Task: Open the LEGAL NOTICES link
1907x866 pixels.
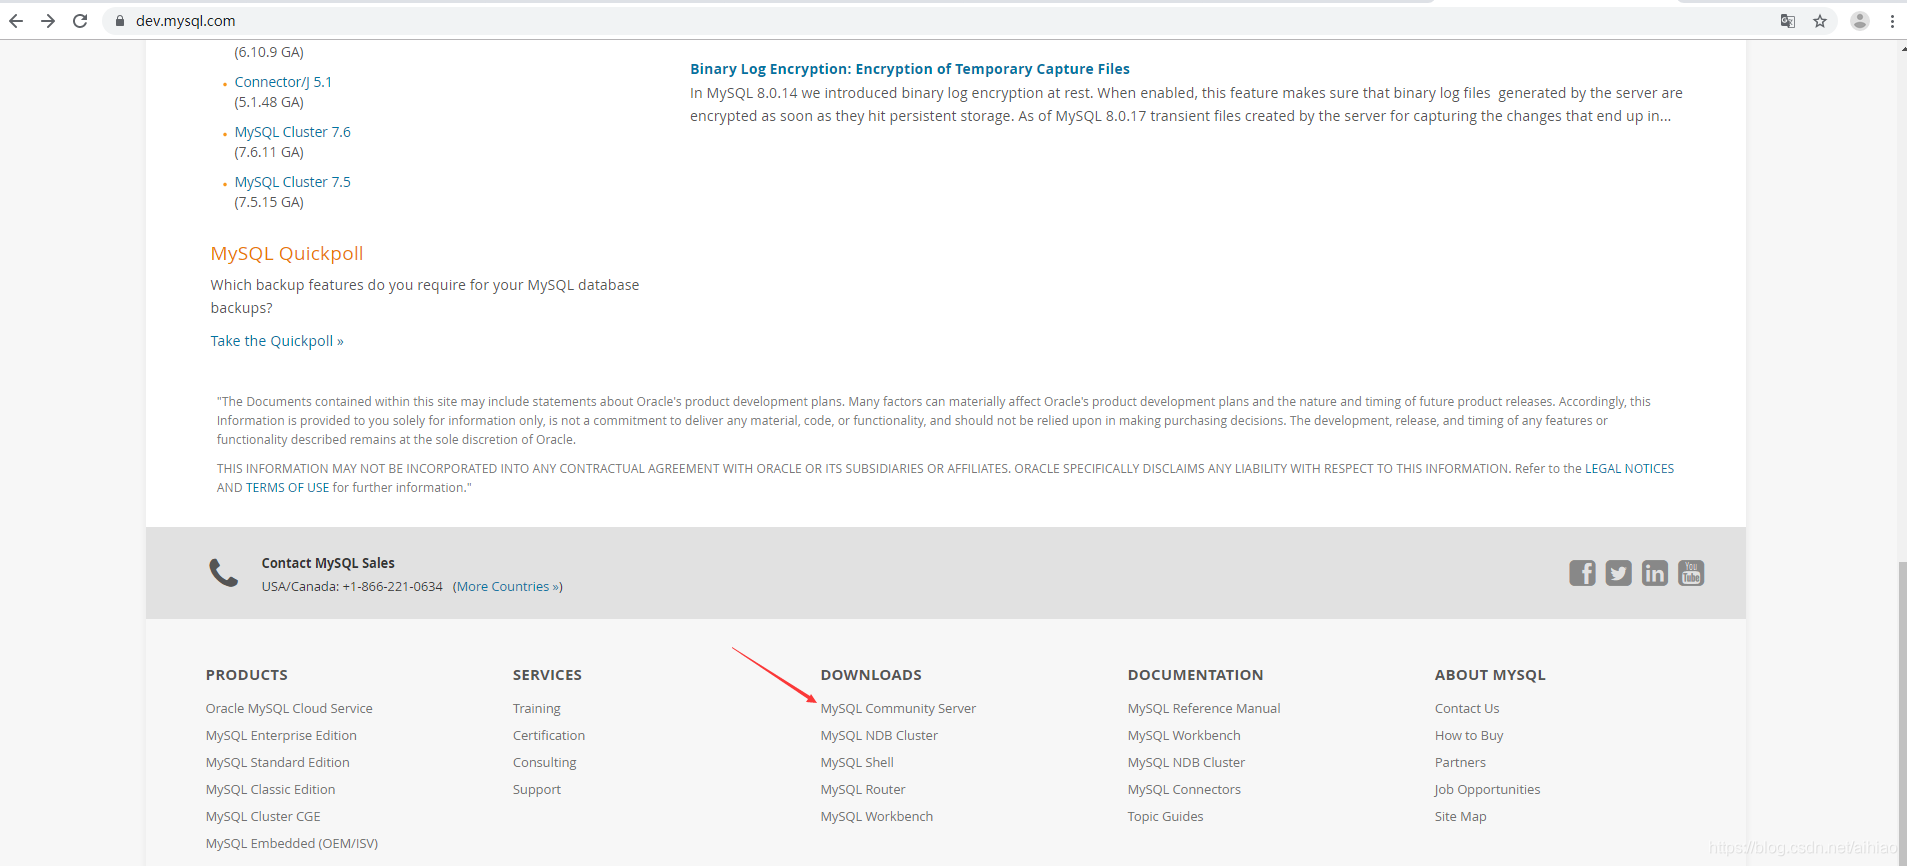Action: point(1629,469)
